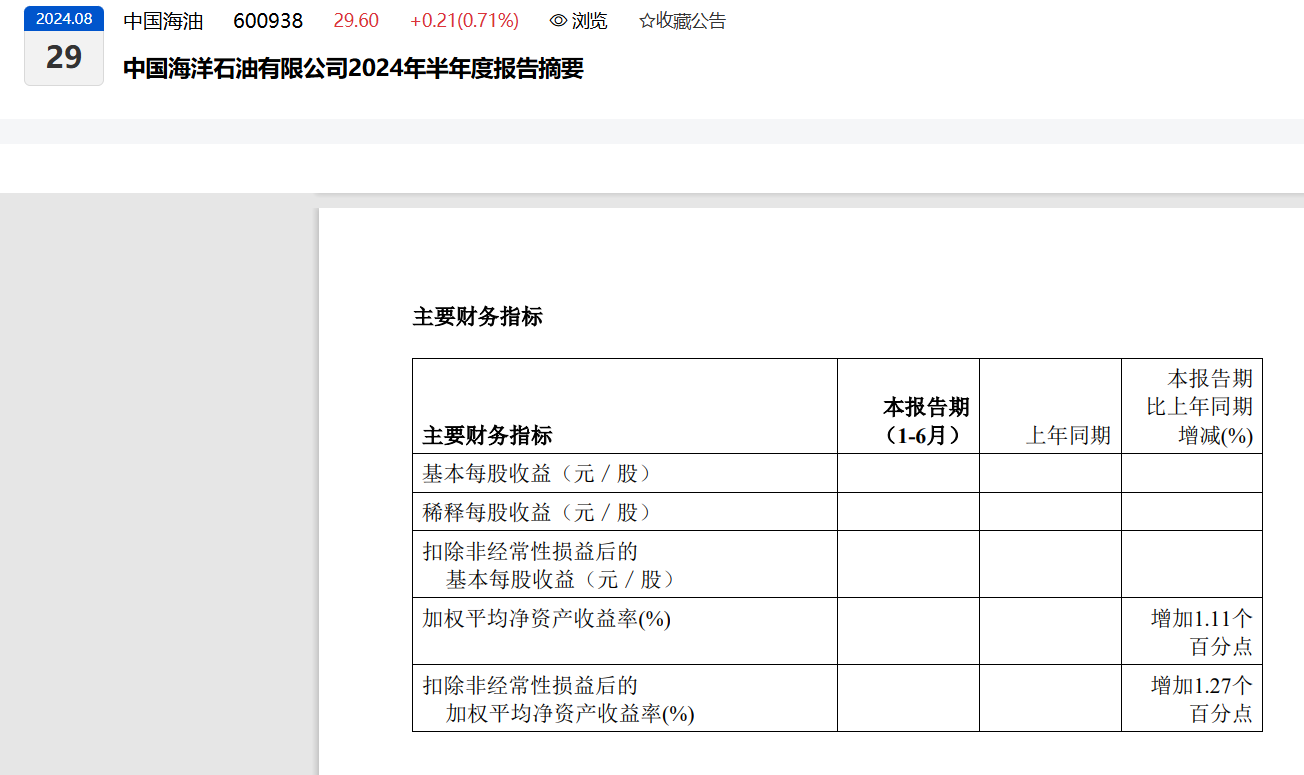
Task: Click the 本报告期（1-6月） column header
Action: [x=908, y=406]
